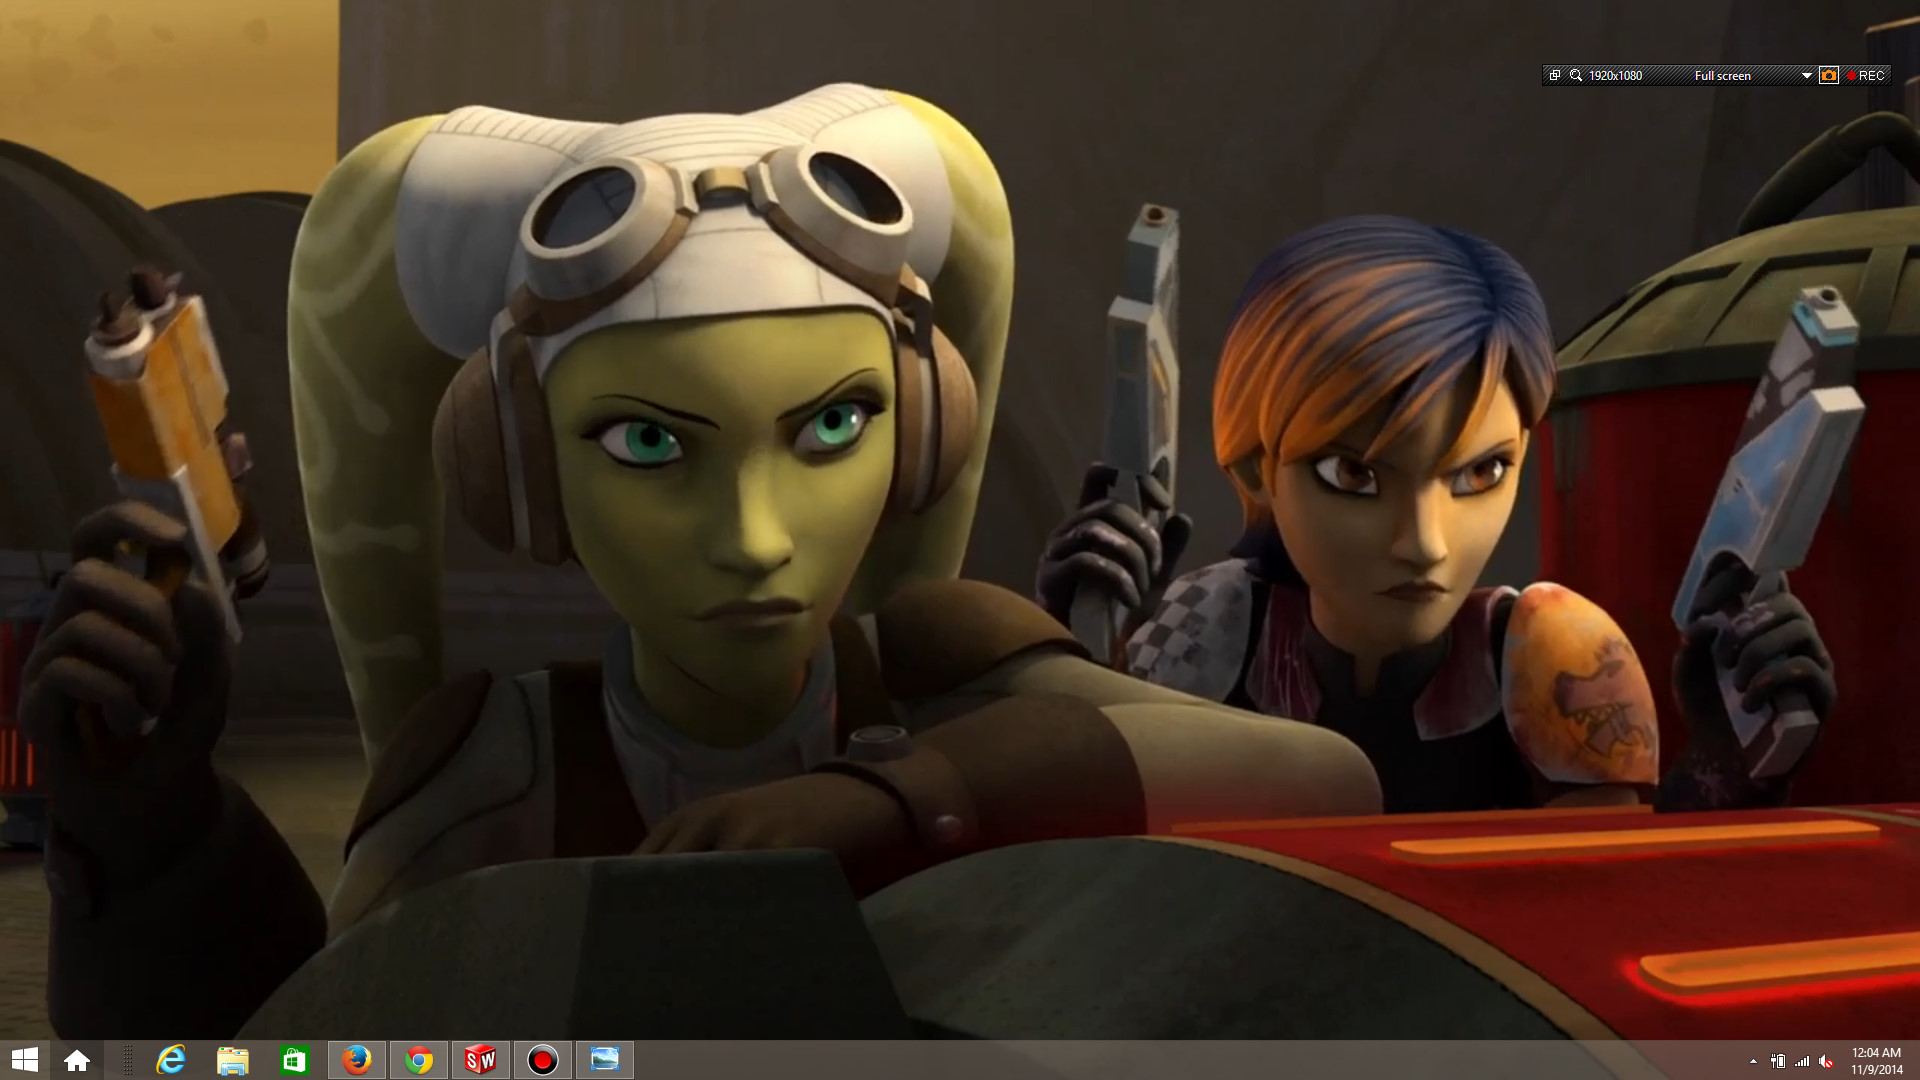Open the Windows Start button
Screen dimensions: 1920x1080
tap(24, 1060)
